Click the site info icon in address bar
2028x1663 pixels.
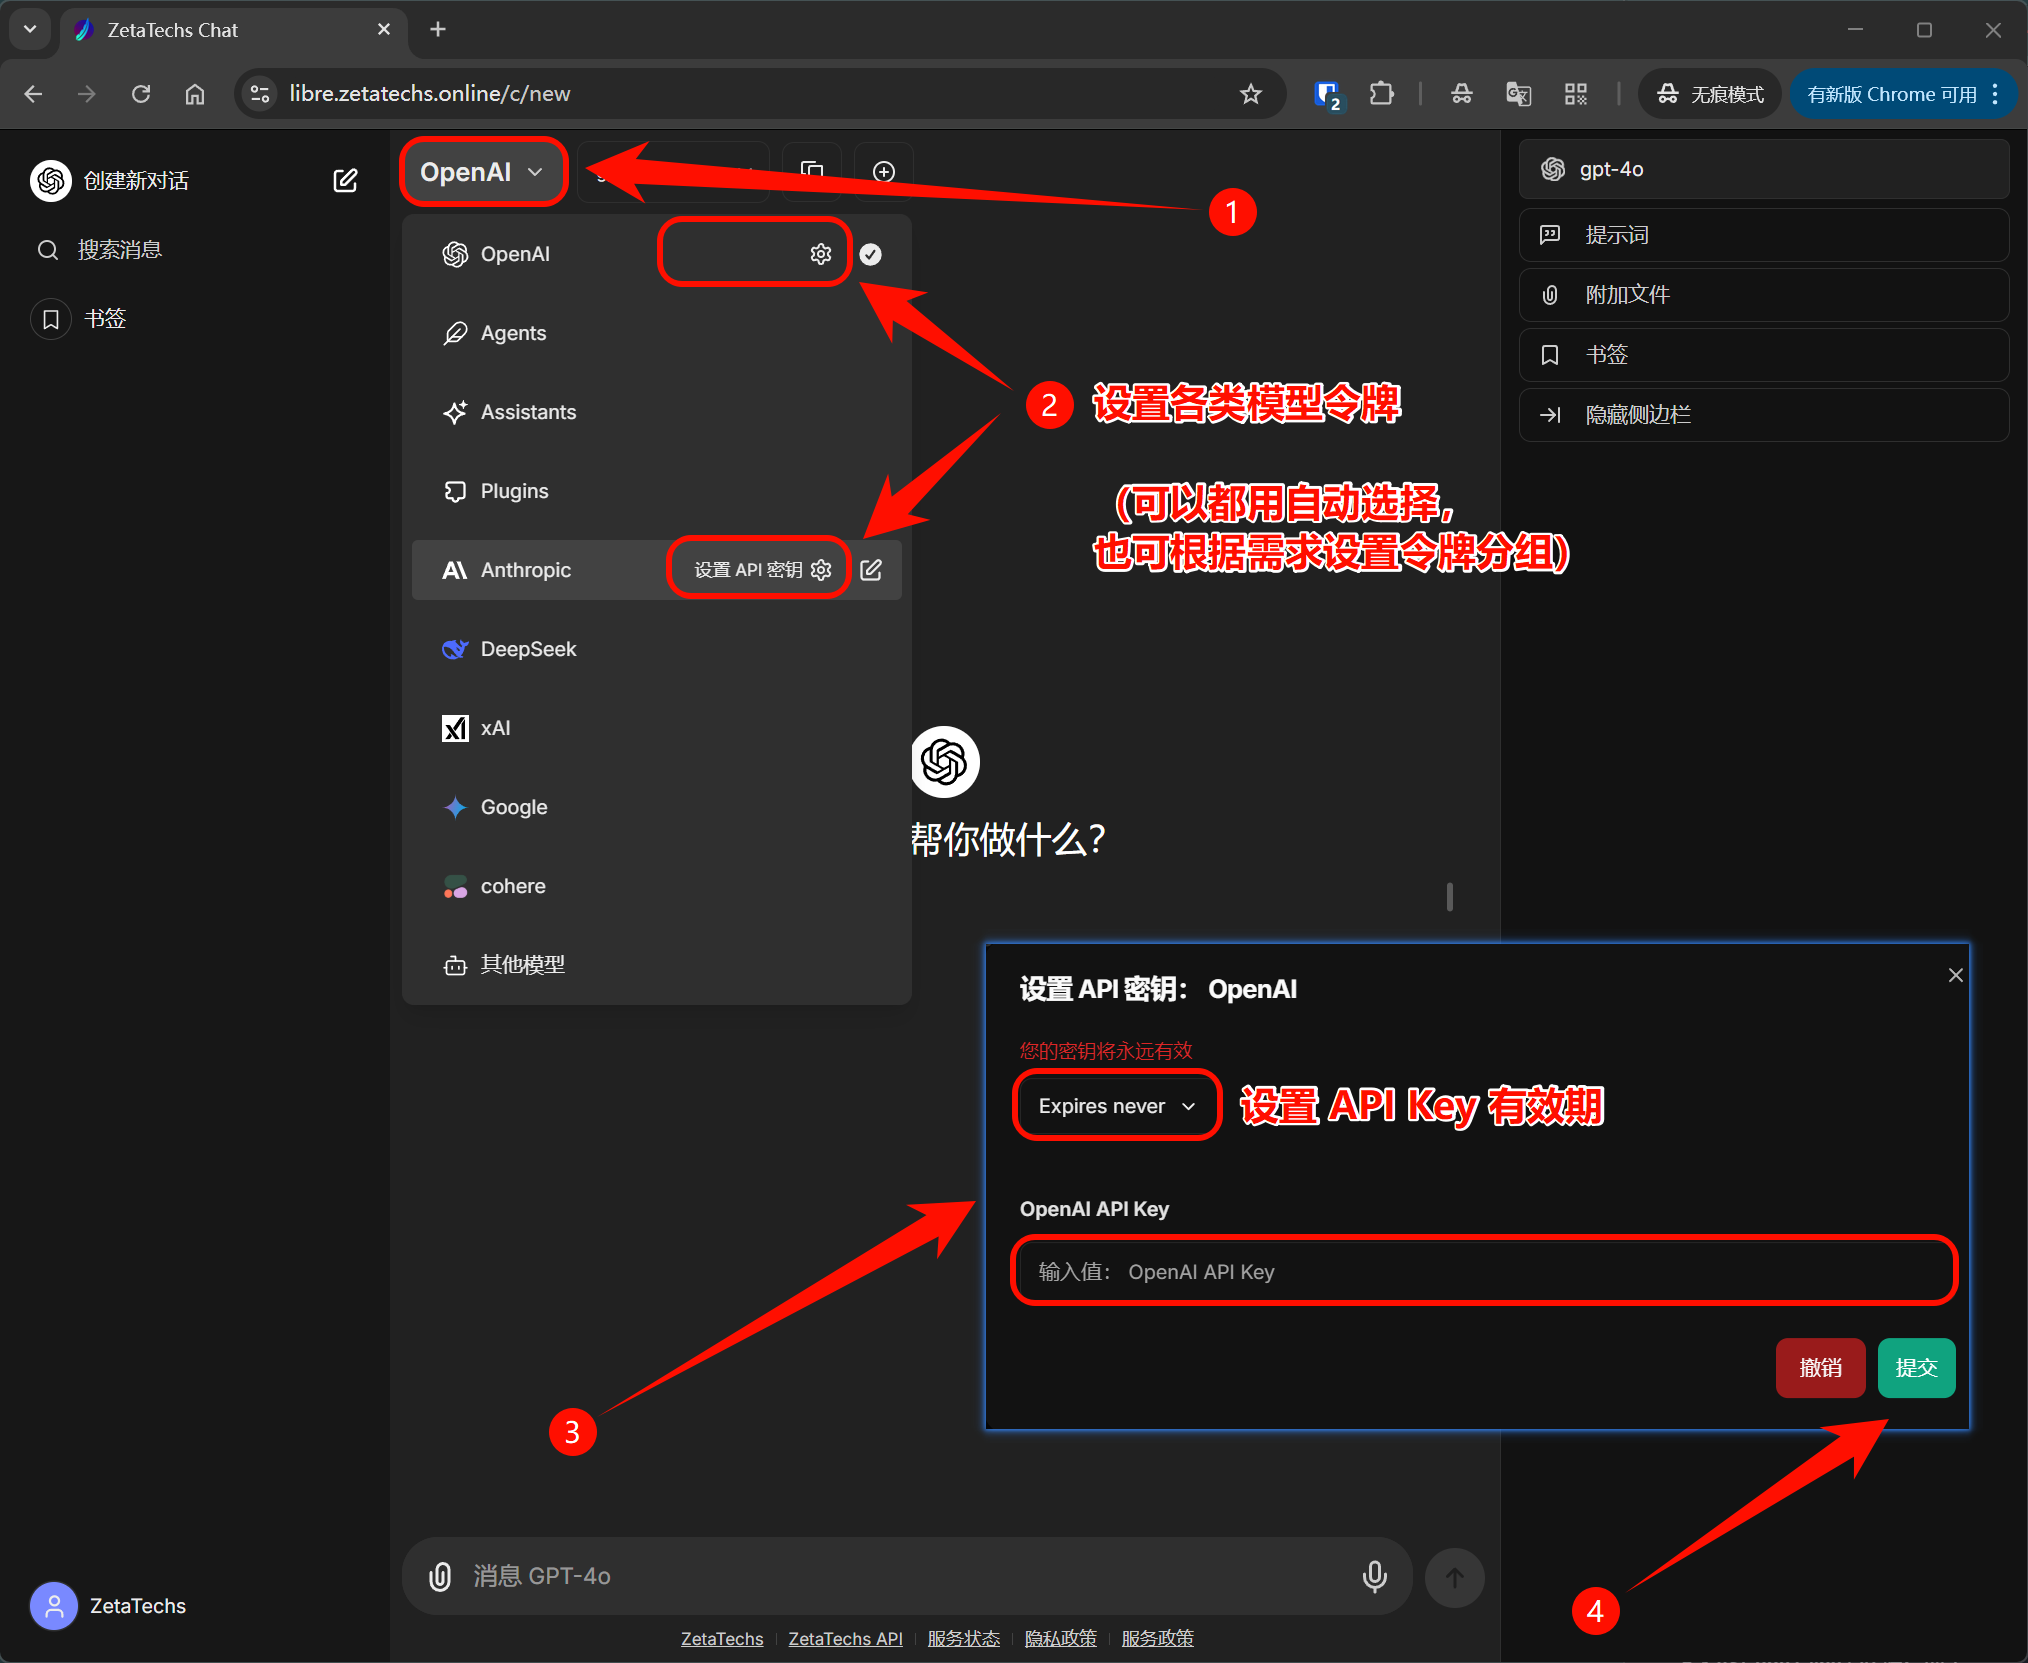[x=260, y=94]
